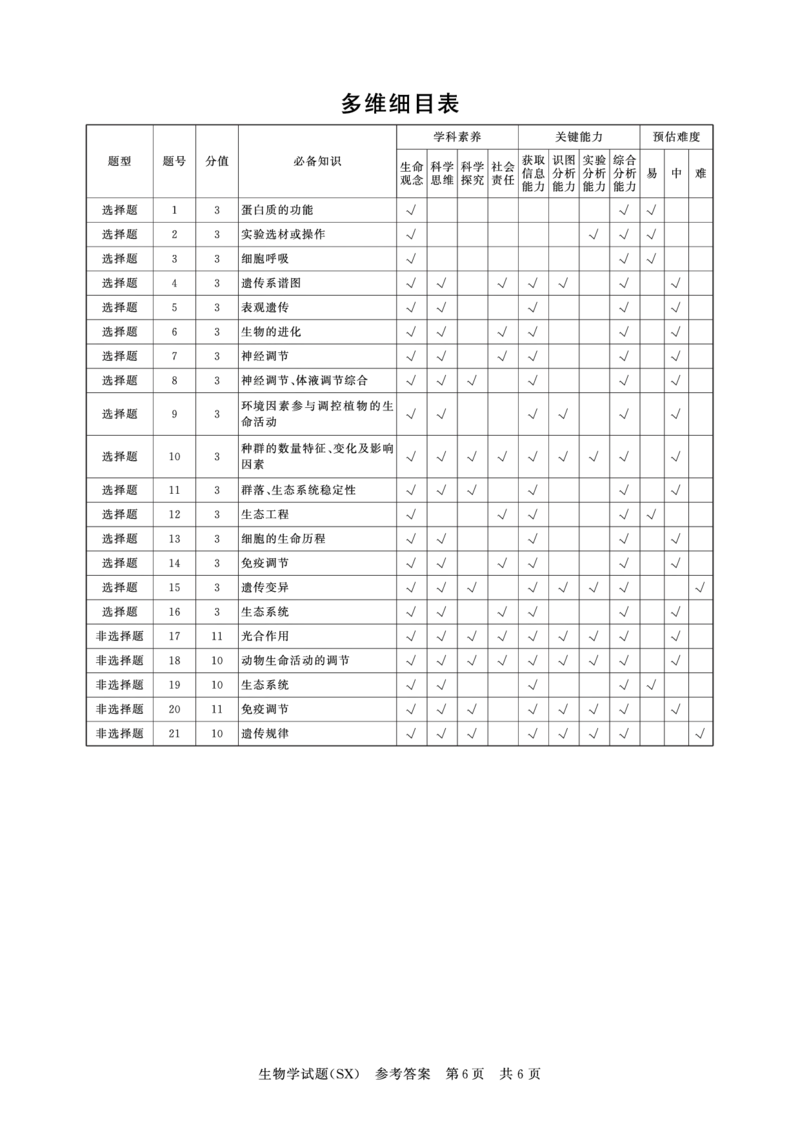Select the bottom-right cell of the table
The width and height of the screenshot is (800, 1132).
(704, 736)
